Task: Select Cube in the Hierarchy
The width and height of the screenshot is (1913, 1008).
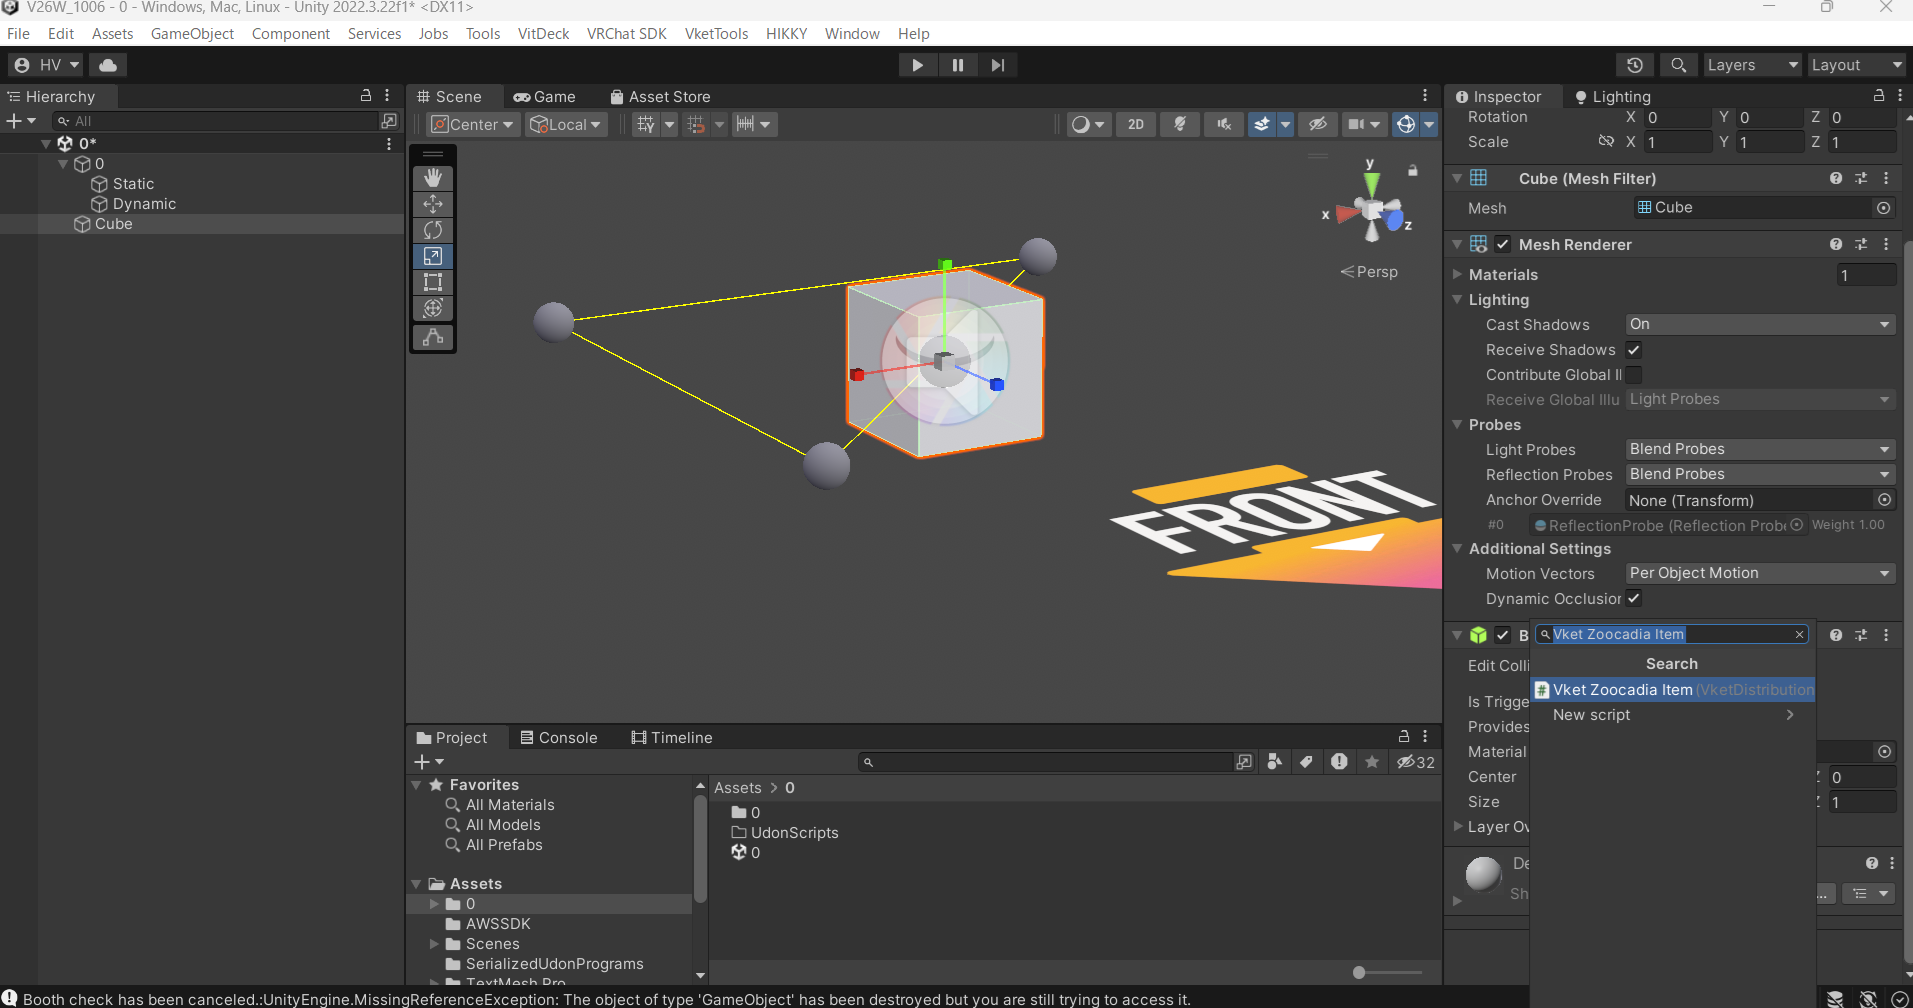Action: tap(113, 224)
